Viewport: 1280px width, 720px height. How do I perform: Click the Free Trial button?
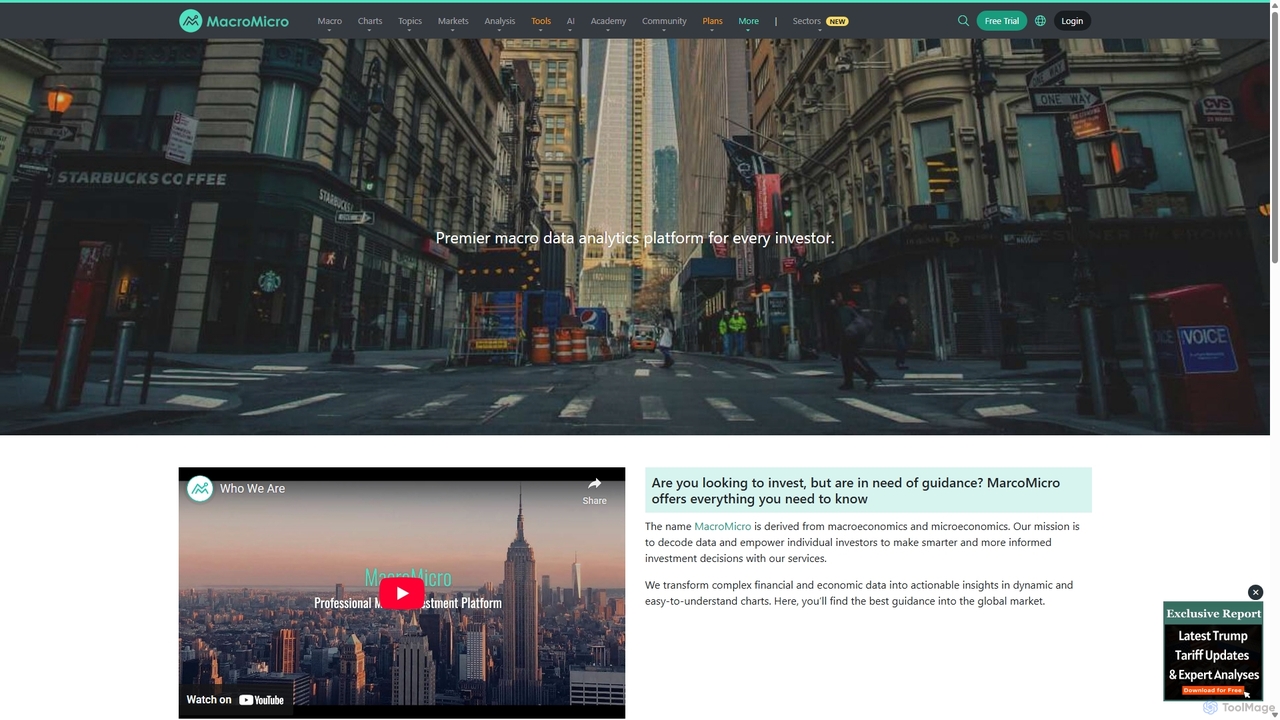pos(1001,21)
